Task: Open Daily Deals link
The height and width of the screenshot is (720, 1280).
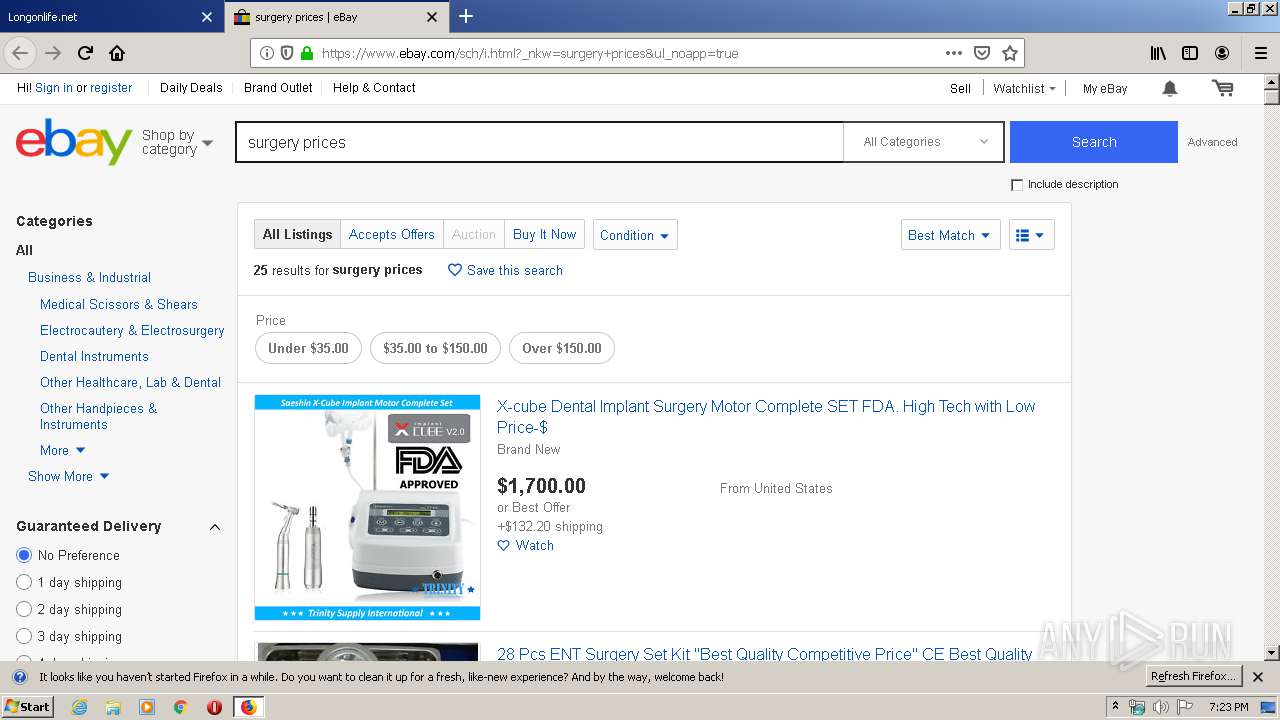Action: [x=191, y=88]
